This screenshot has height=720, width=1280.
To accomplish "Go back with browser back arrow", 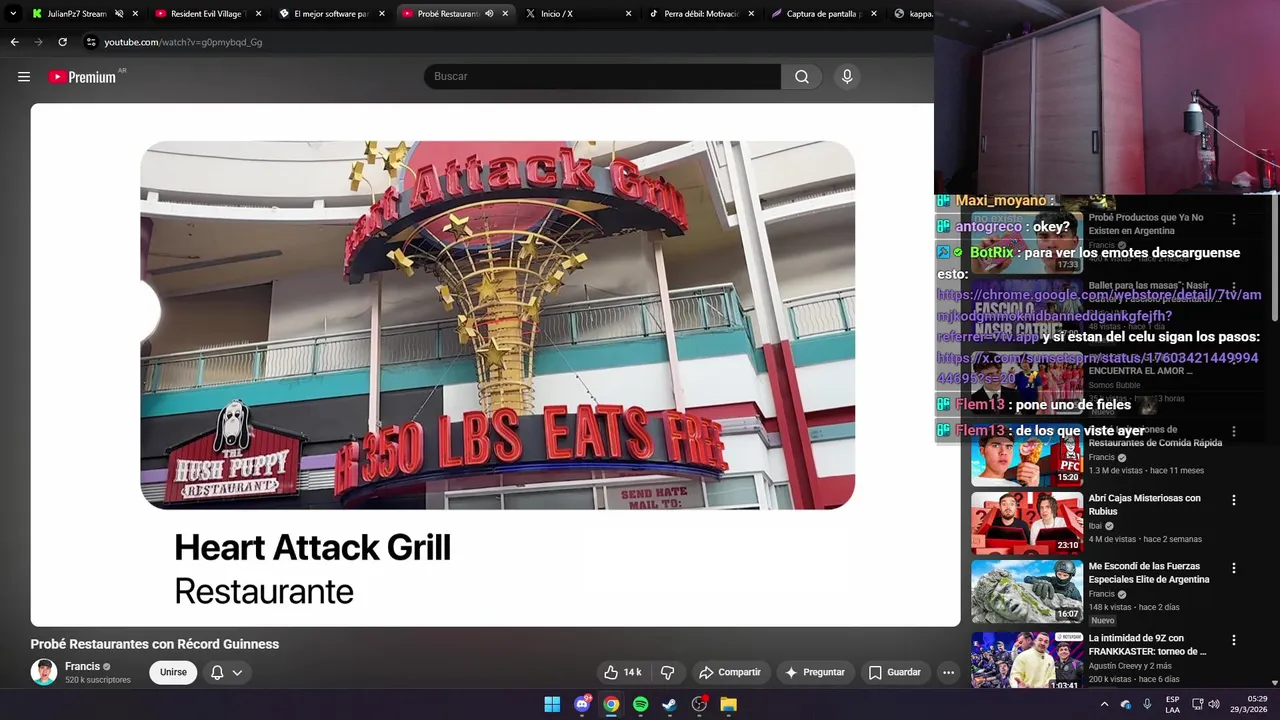I will coord(14,42).
